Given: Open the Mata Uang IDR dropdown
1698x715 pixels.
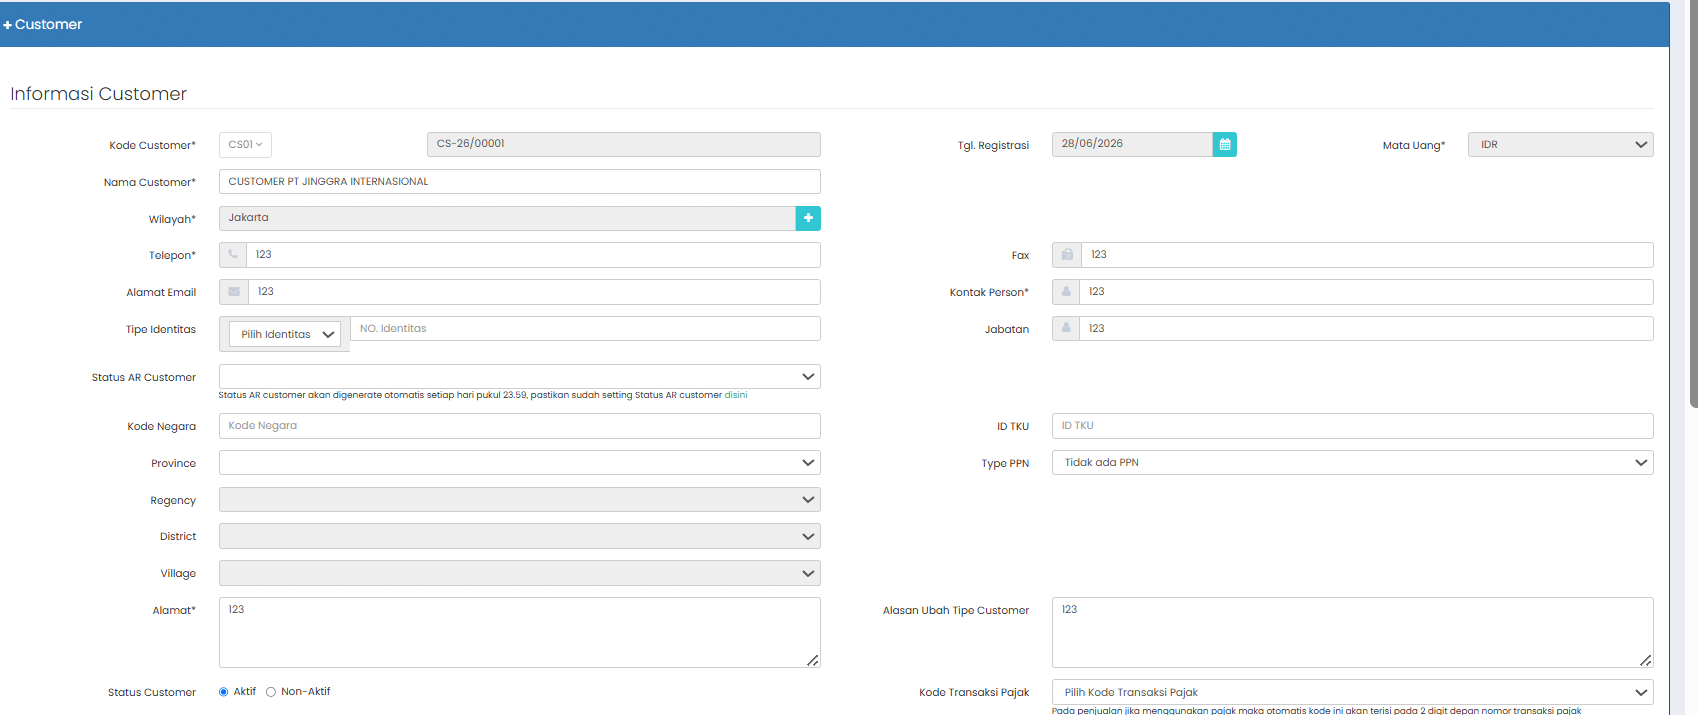Looking at the screenshot, I should pyautogui.click(x=1560, y=145).
